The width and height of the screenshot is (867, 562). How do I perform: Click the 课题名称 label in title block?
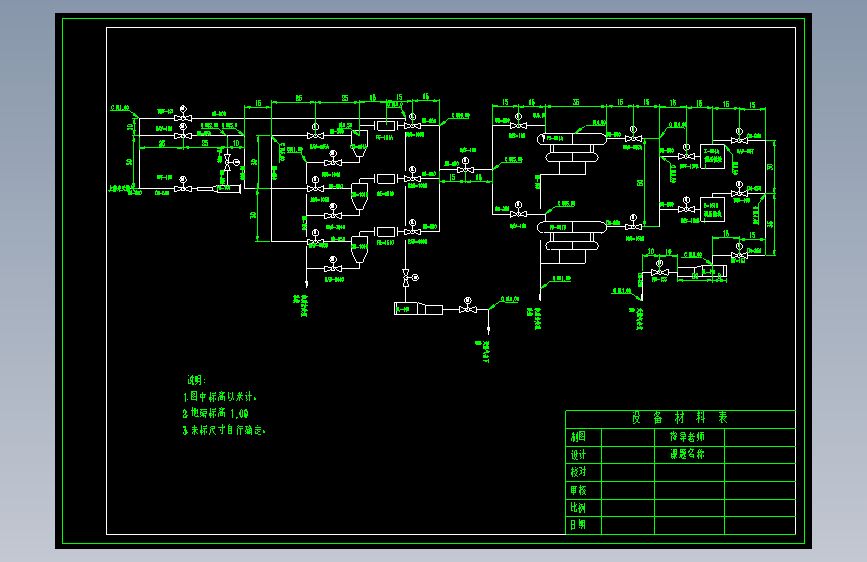(x=687, y=454)
